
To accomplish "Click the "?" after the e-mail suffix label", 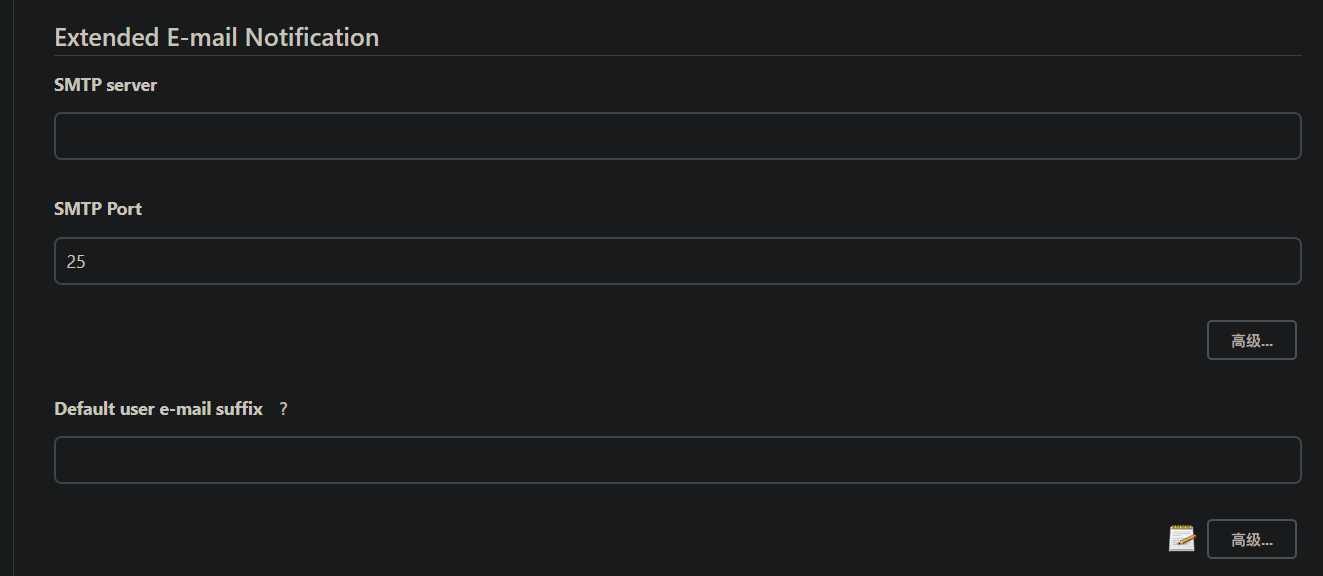I will click(x=283, y=409).
